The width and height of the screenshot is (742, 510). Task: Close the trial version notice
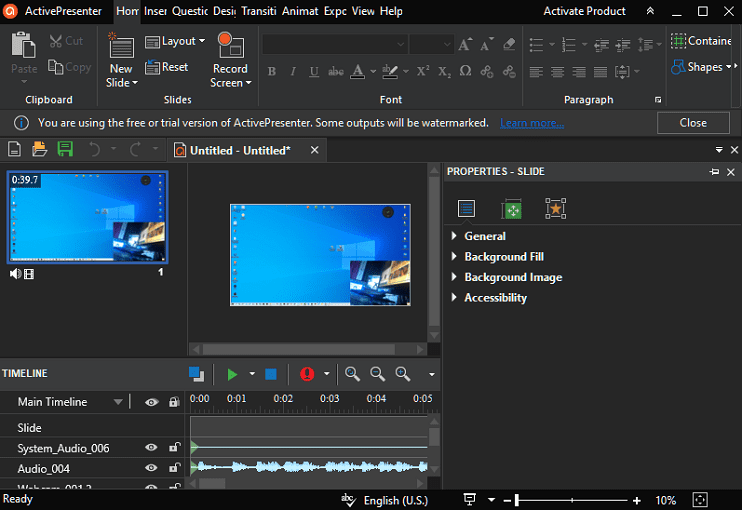693,123
